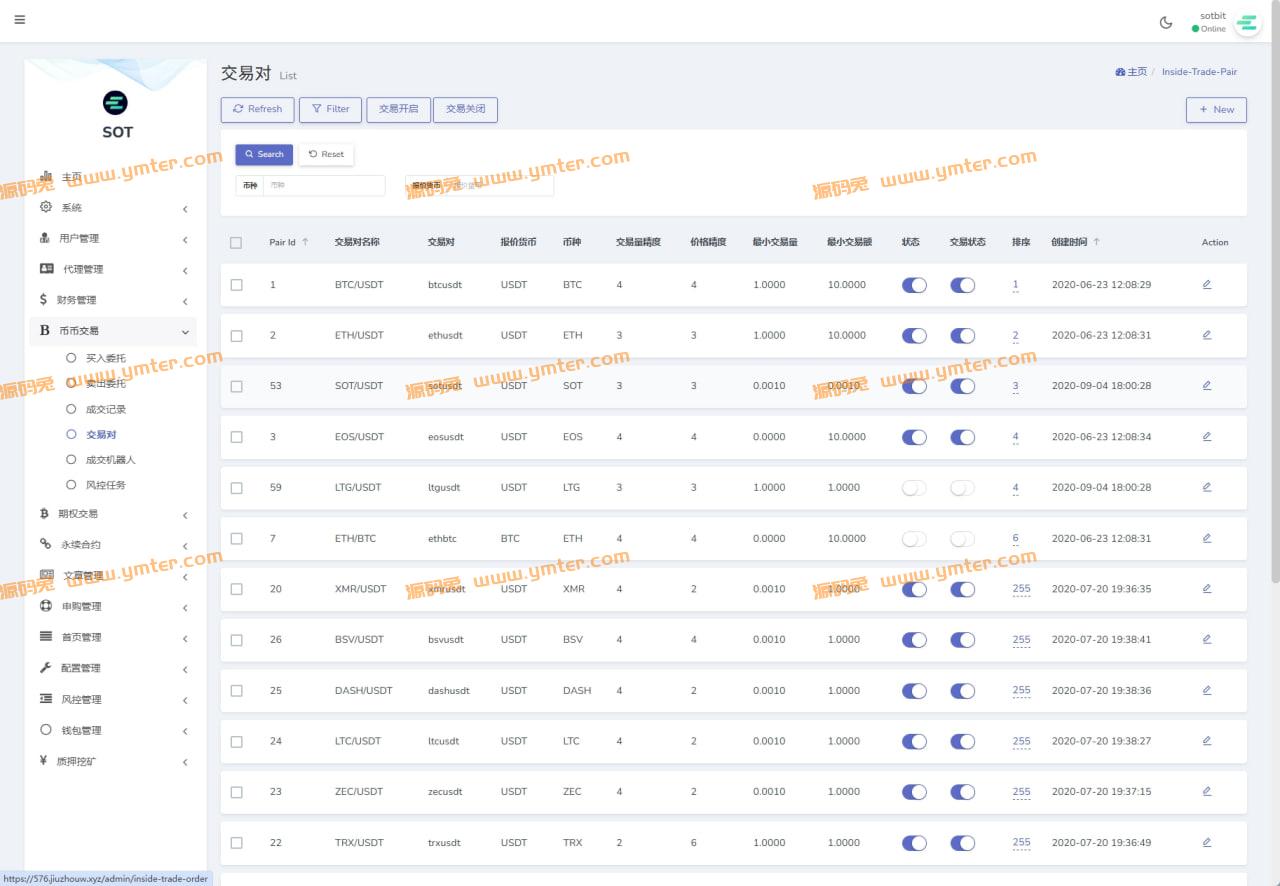
Task: Open the Filter button
Action: click(331, 109)
